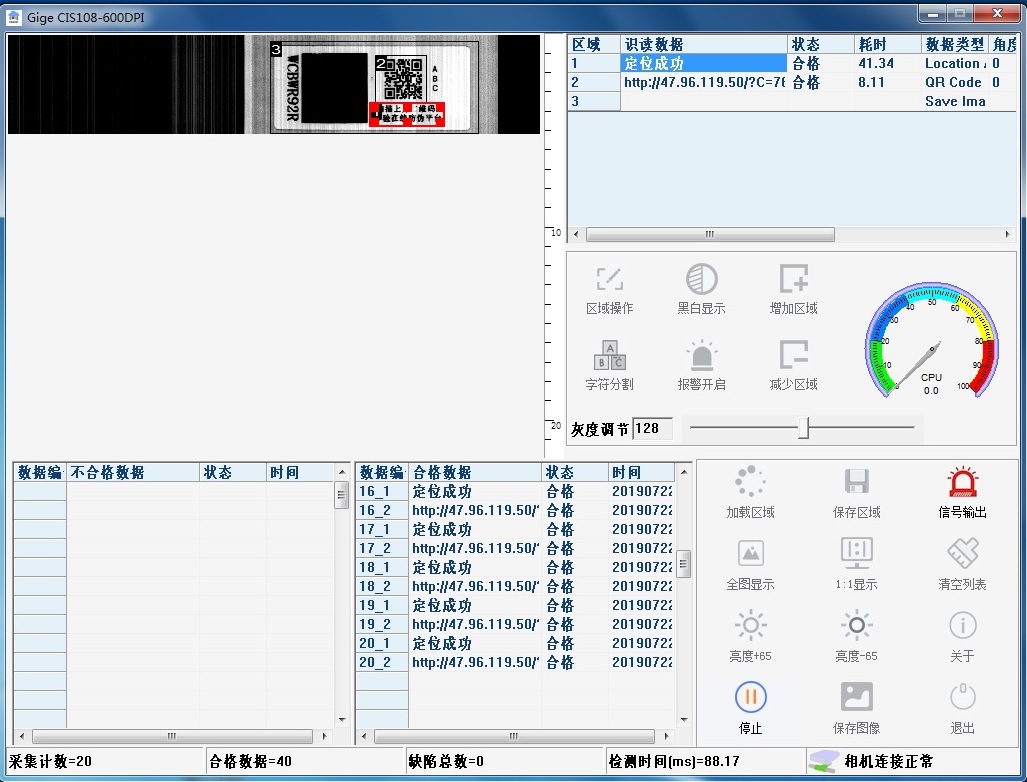Open 字符分割 character segmentation tool

tap(609, 357)
